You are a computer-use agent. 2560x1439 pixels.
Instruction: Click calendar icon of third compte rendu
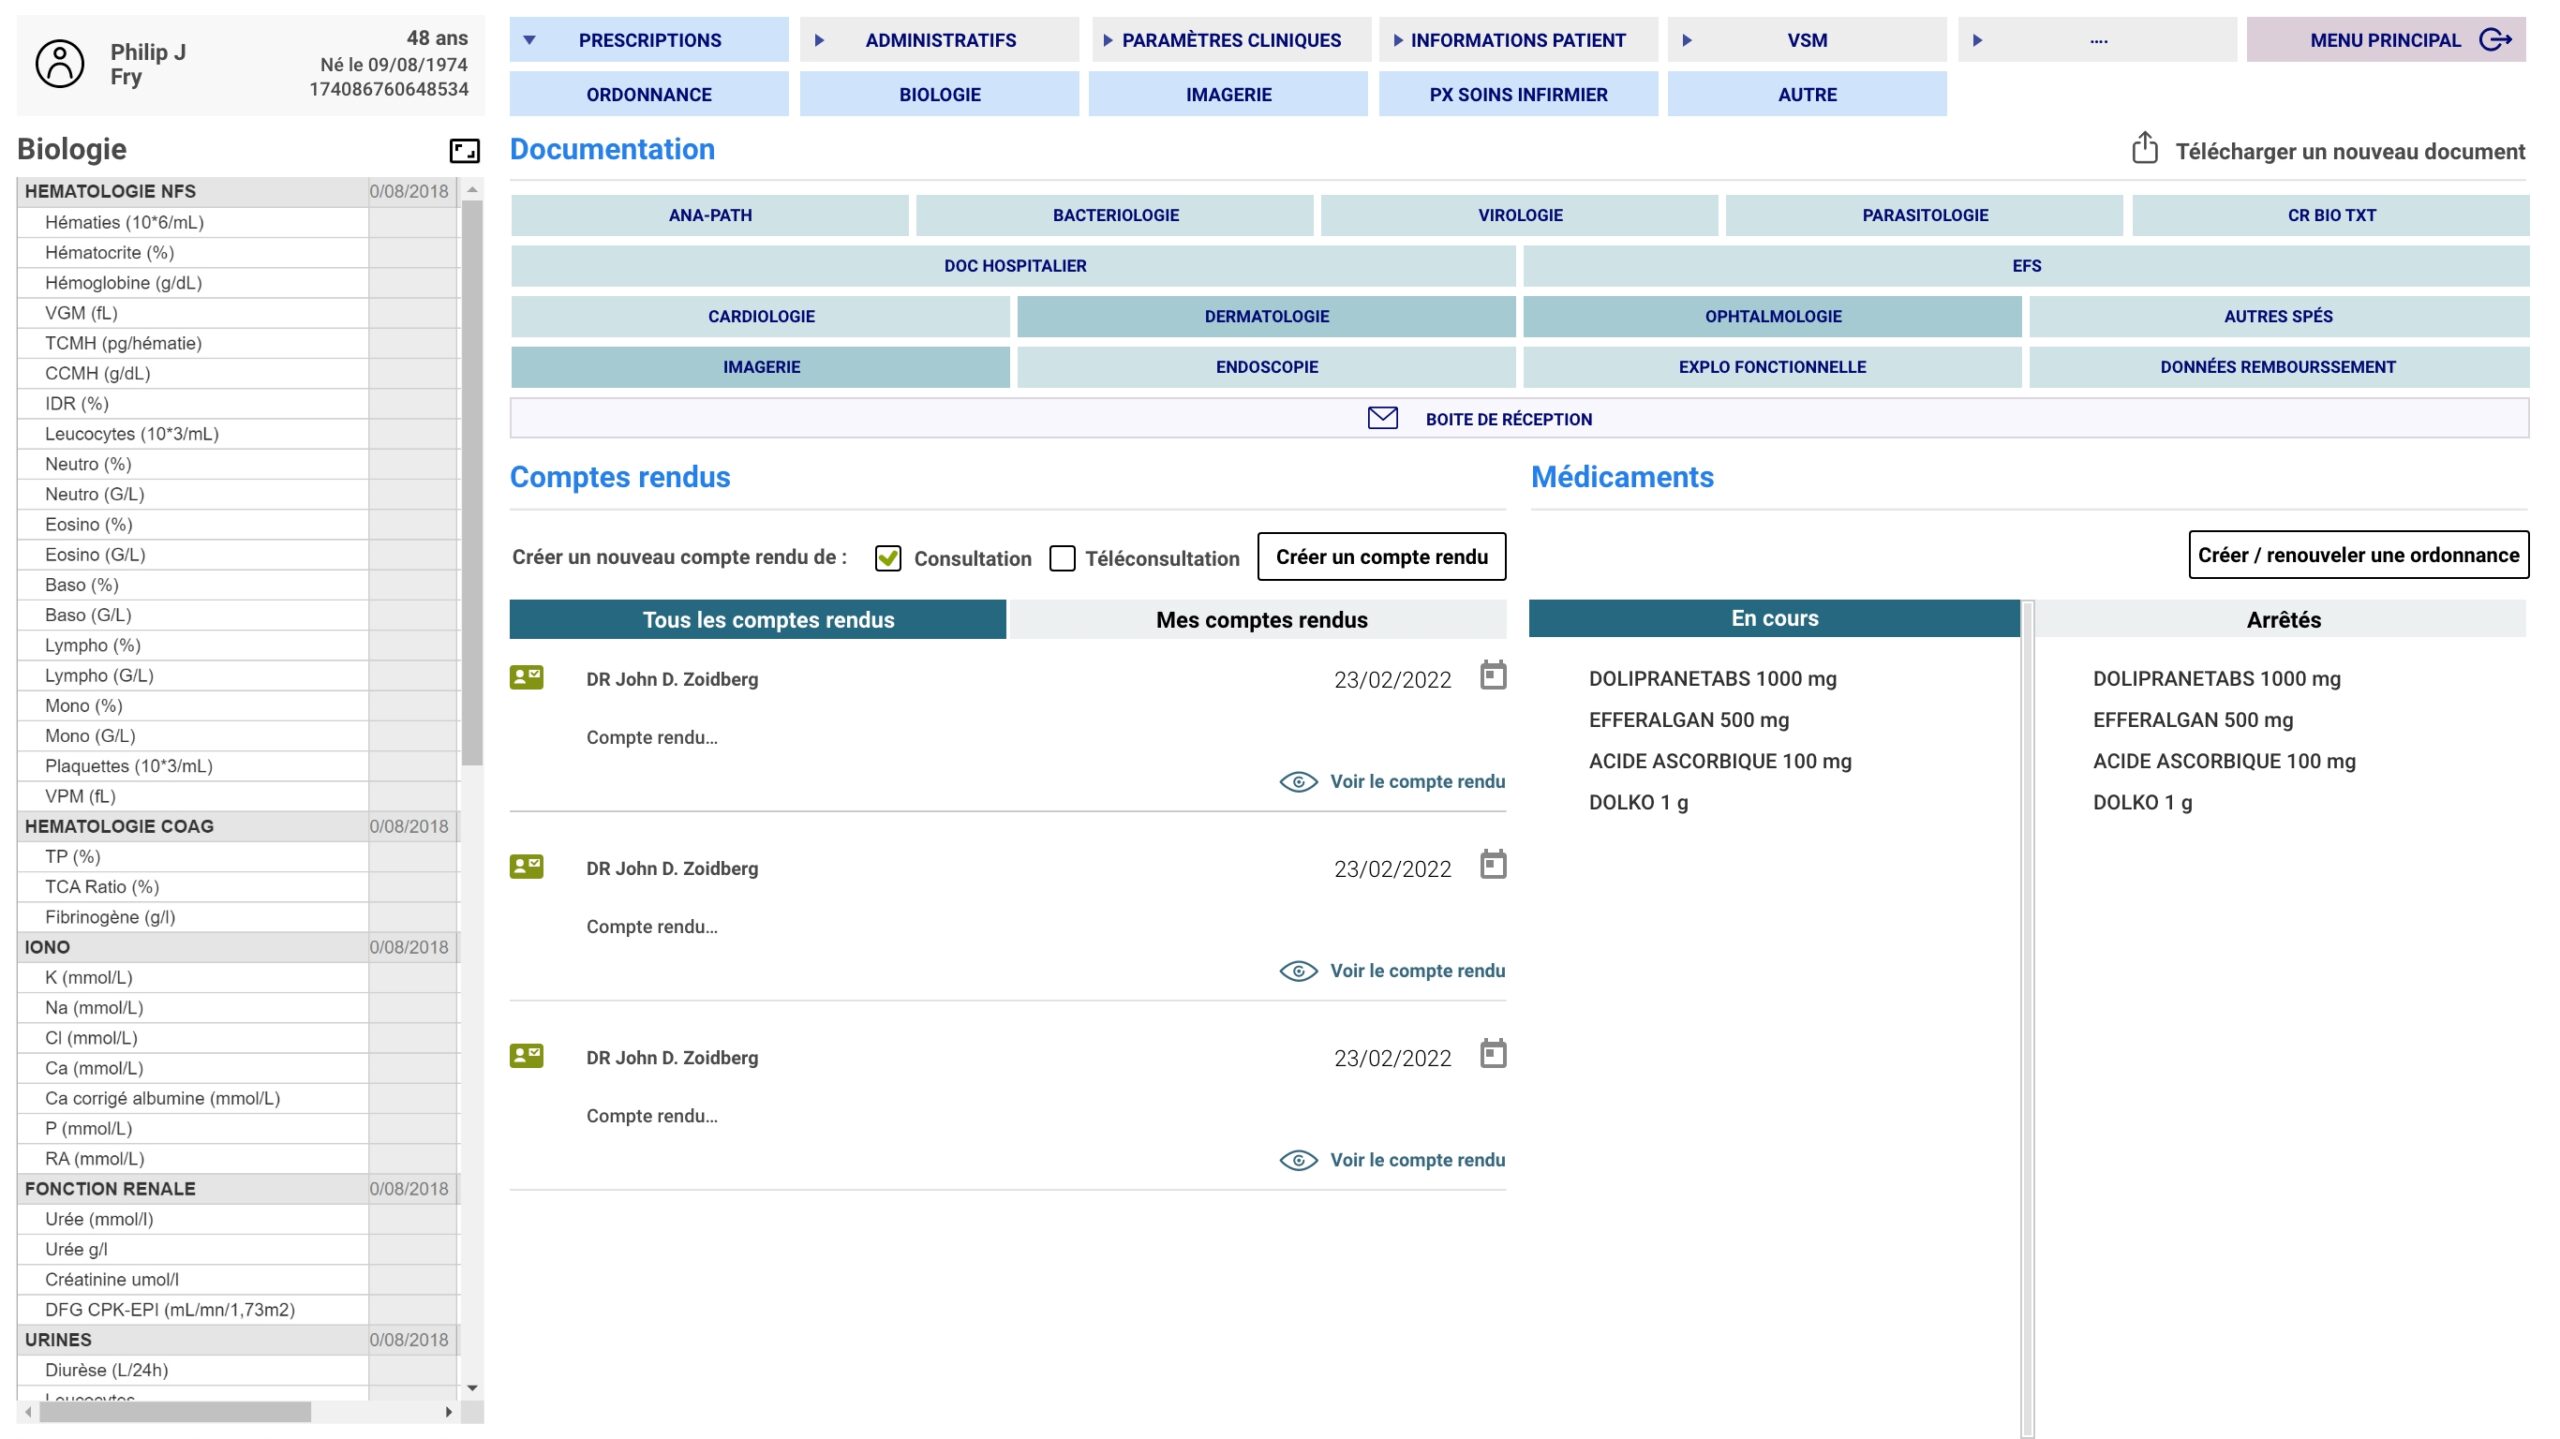tap(1493, 1055)
